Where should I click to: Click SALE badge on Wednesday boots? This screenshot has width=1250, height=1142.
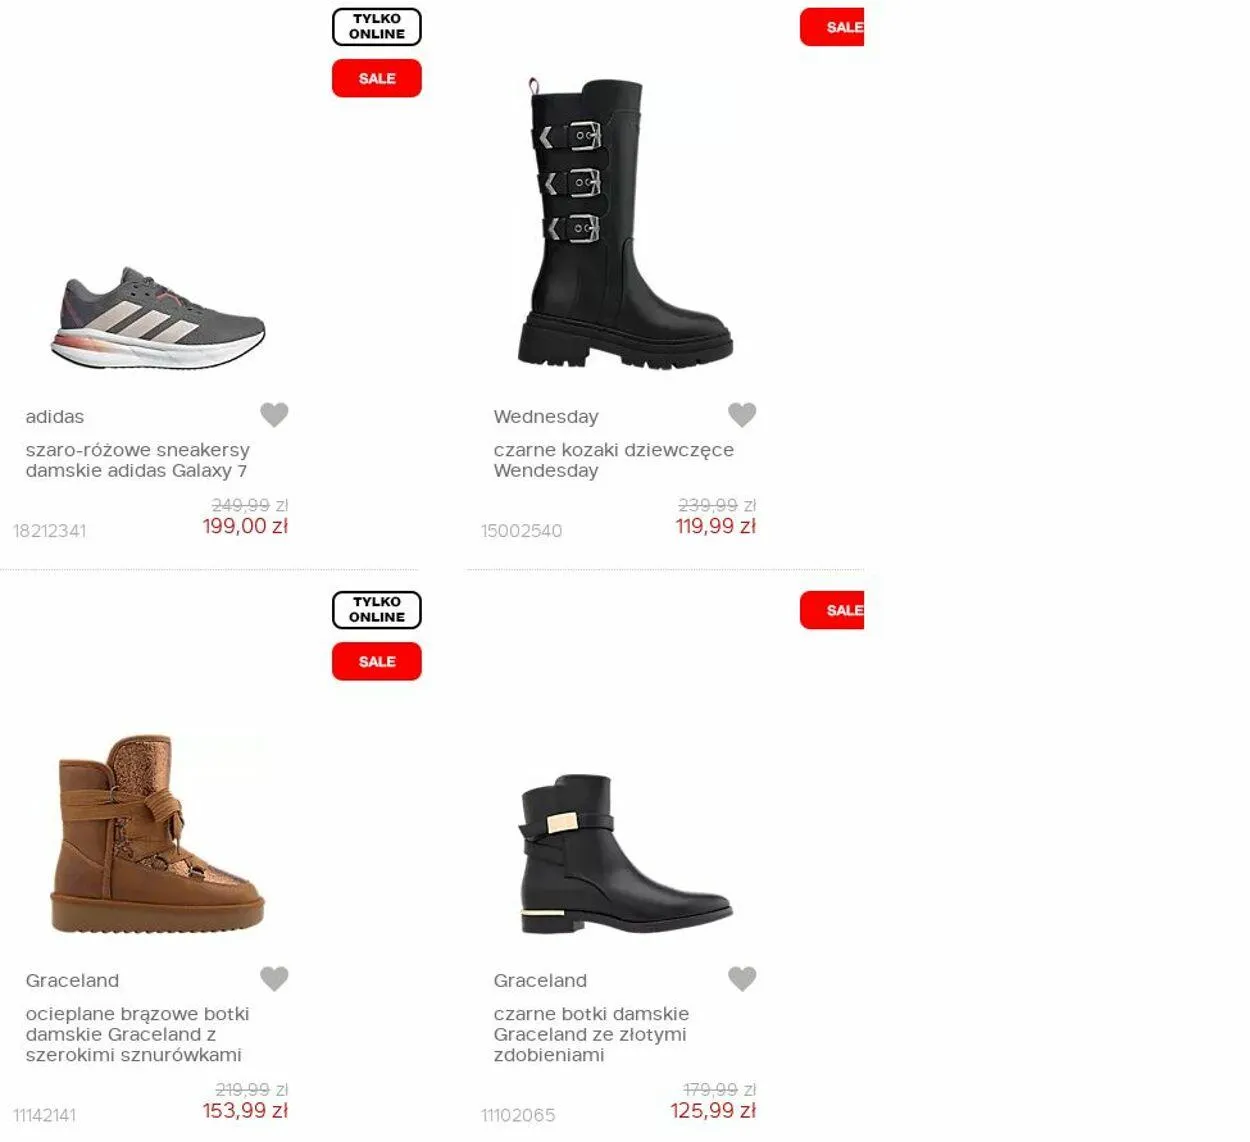(833, 27)
